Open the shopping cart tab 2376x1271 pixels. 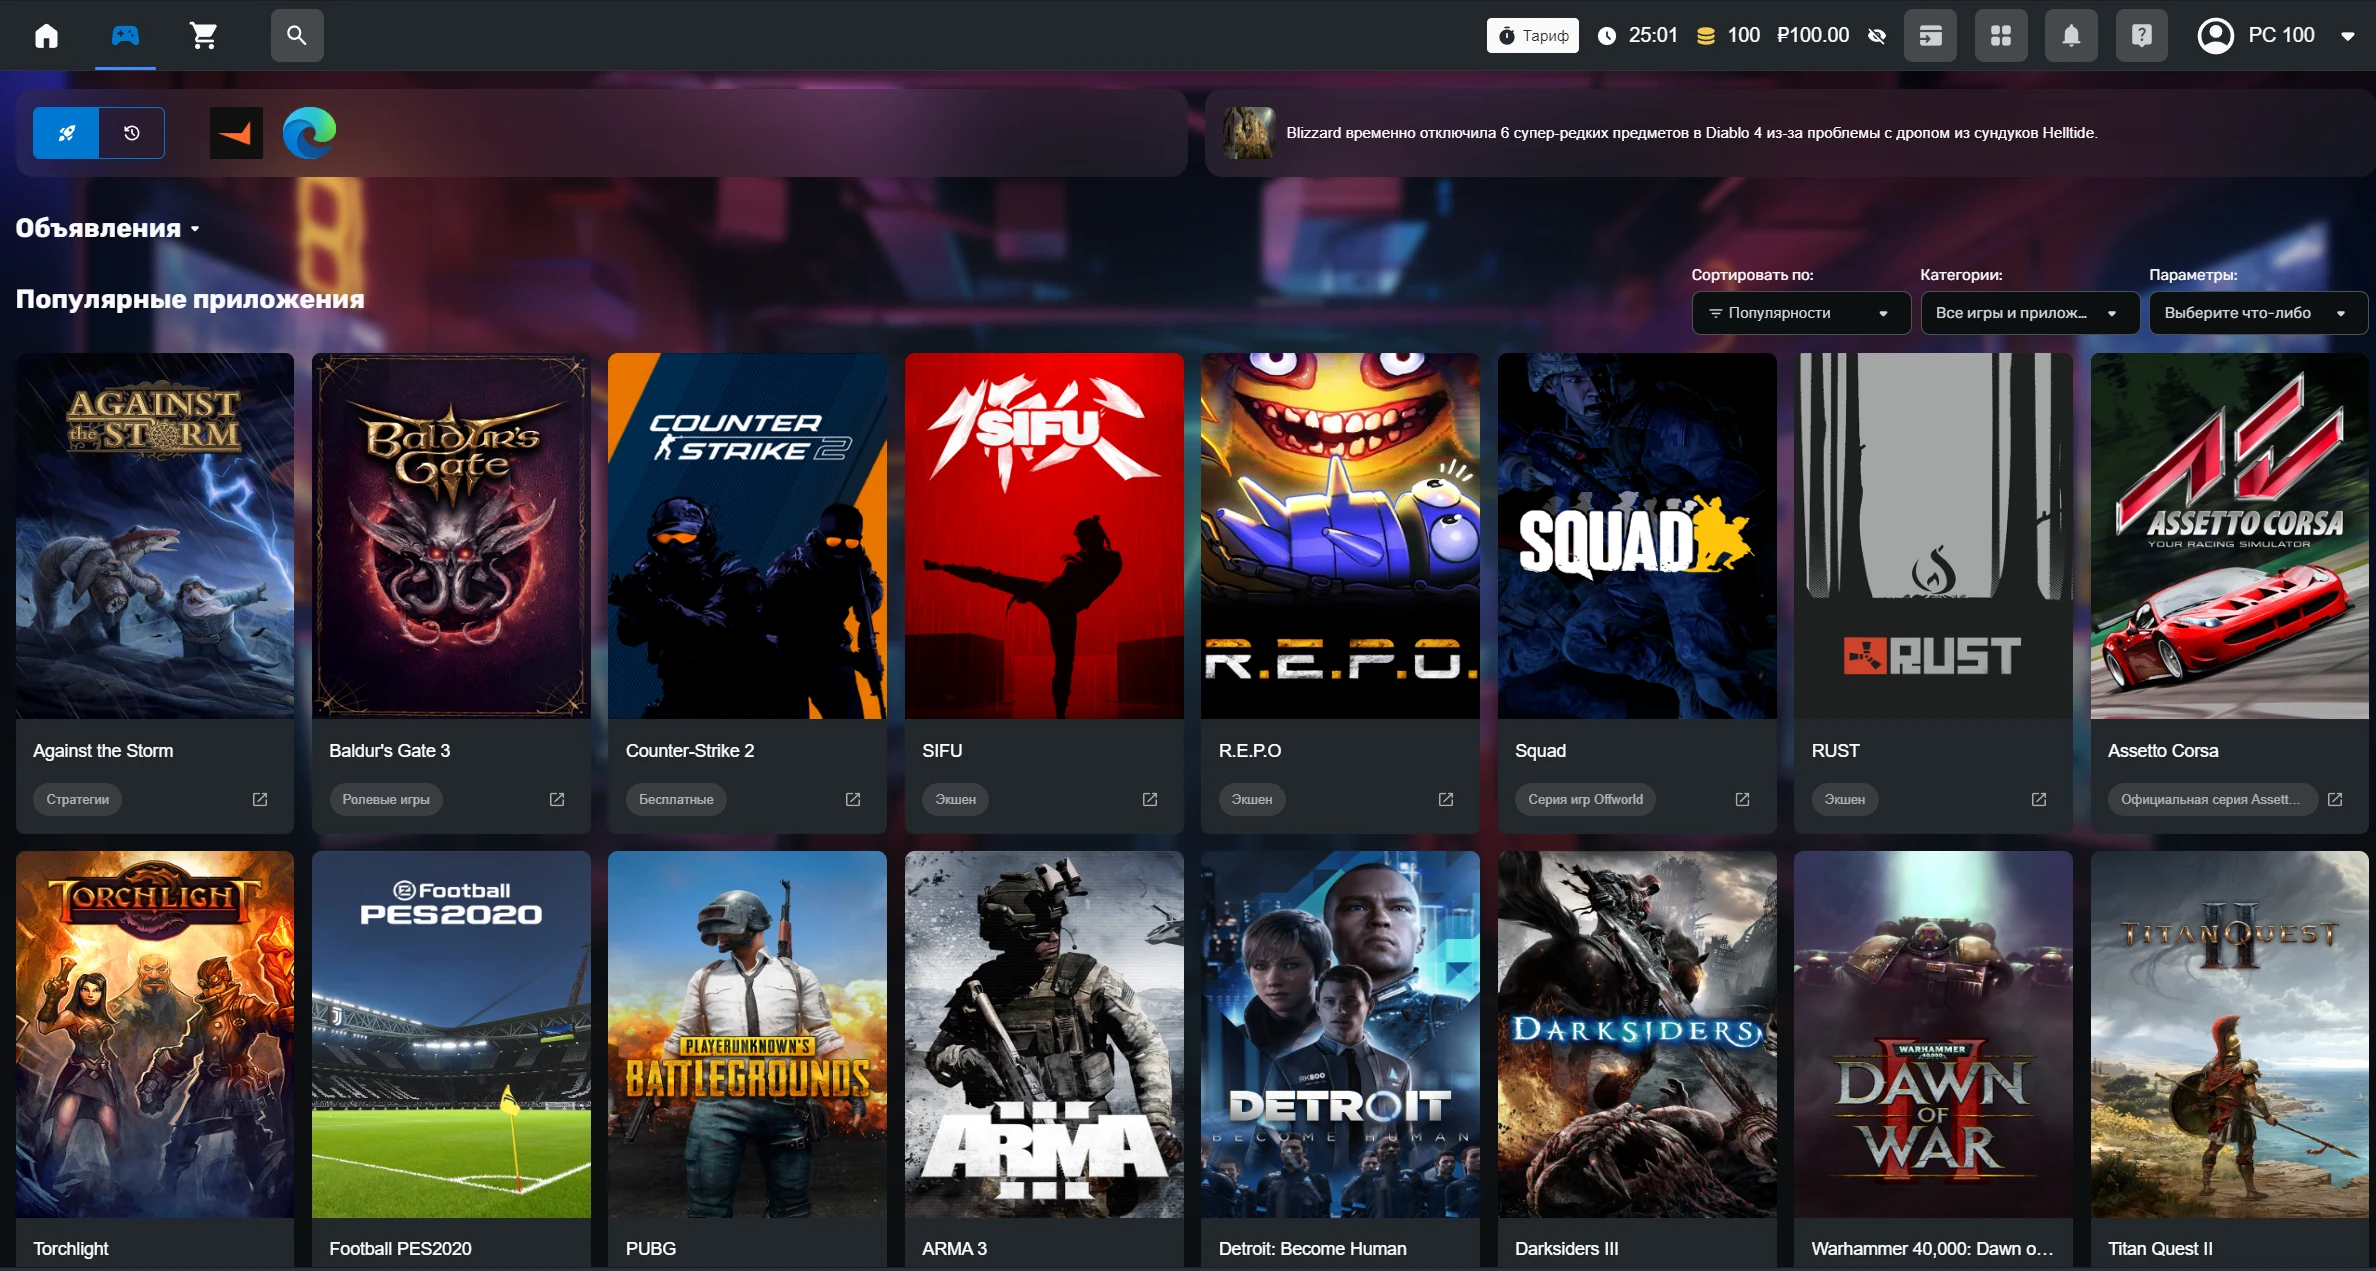pyautogui.click(x=204, y=36)
